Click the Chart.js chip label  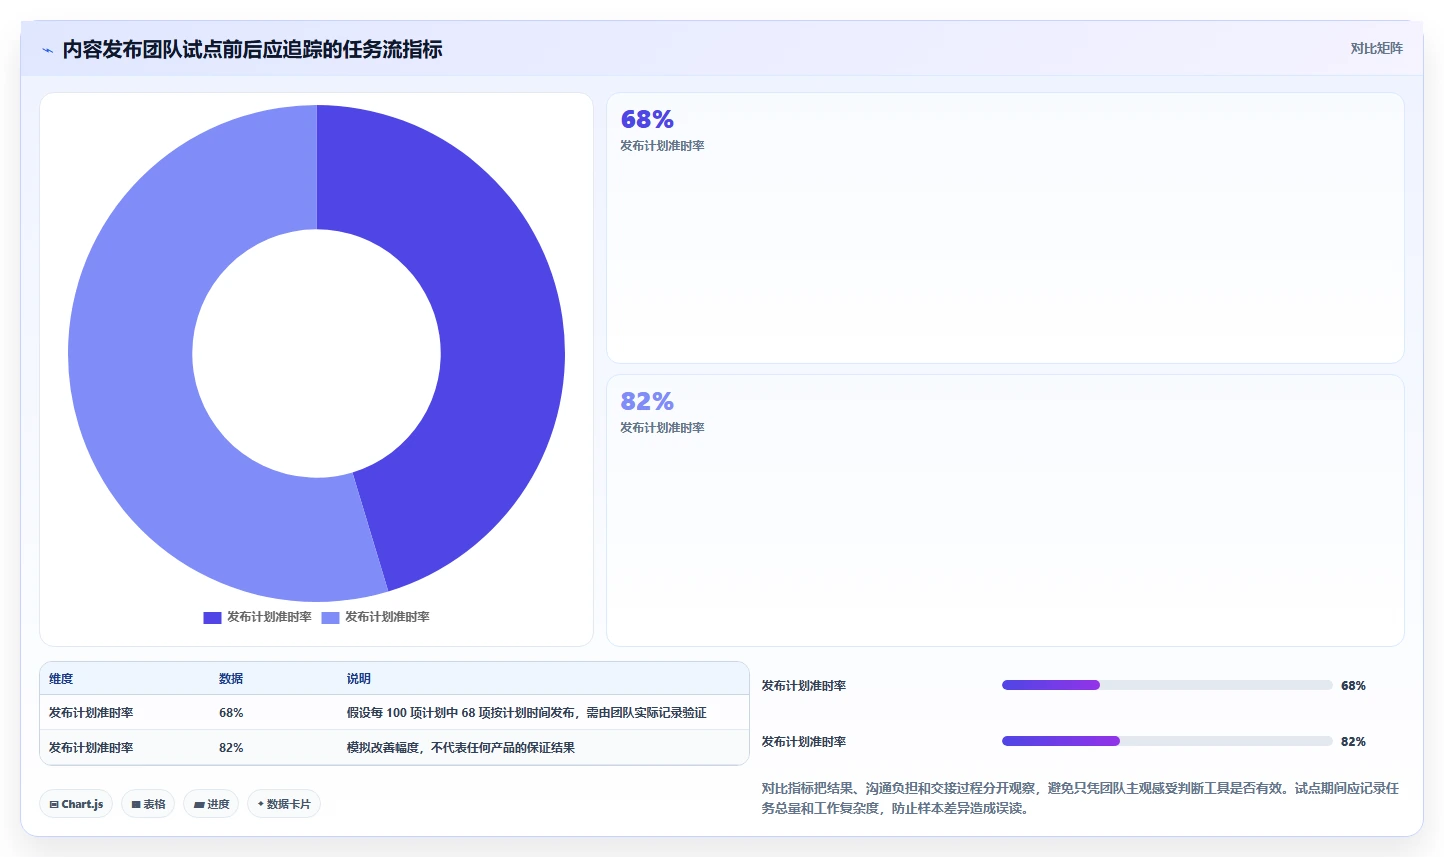pyautogui.click(x=82, y=804)
